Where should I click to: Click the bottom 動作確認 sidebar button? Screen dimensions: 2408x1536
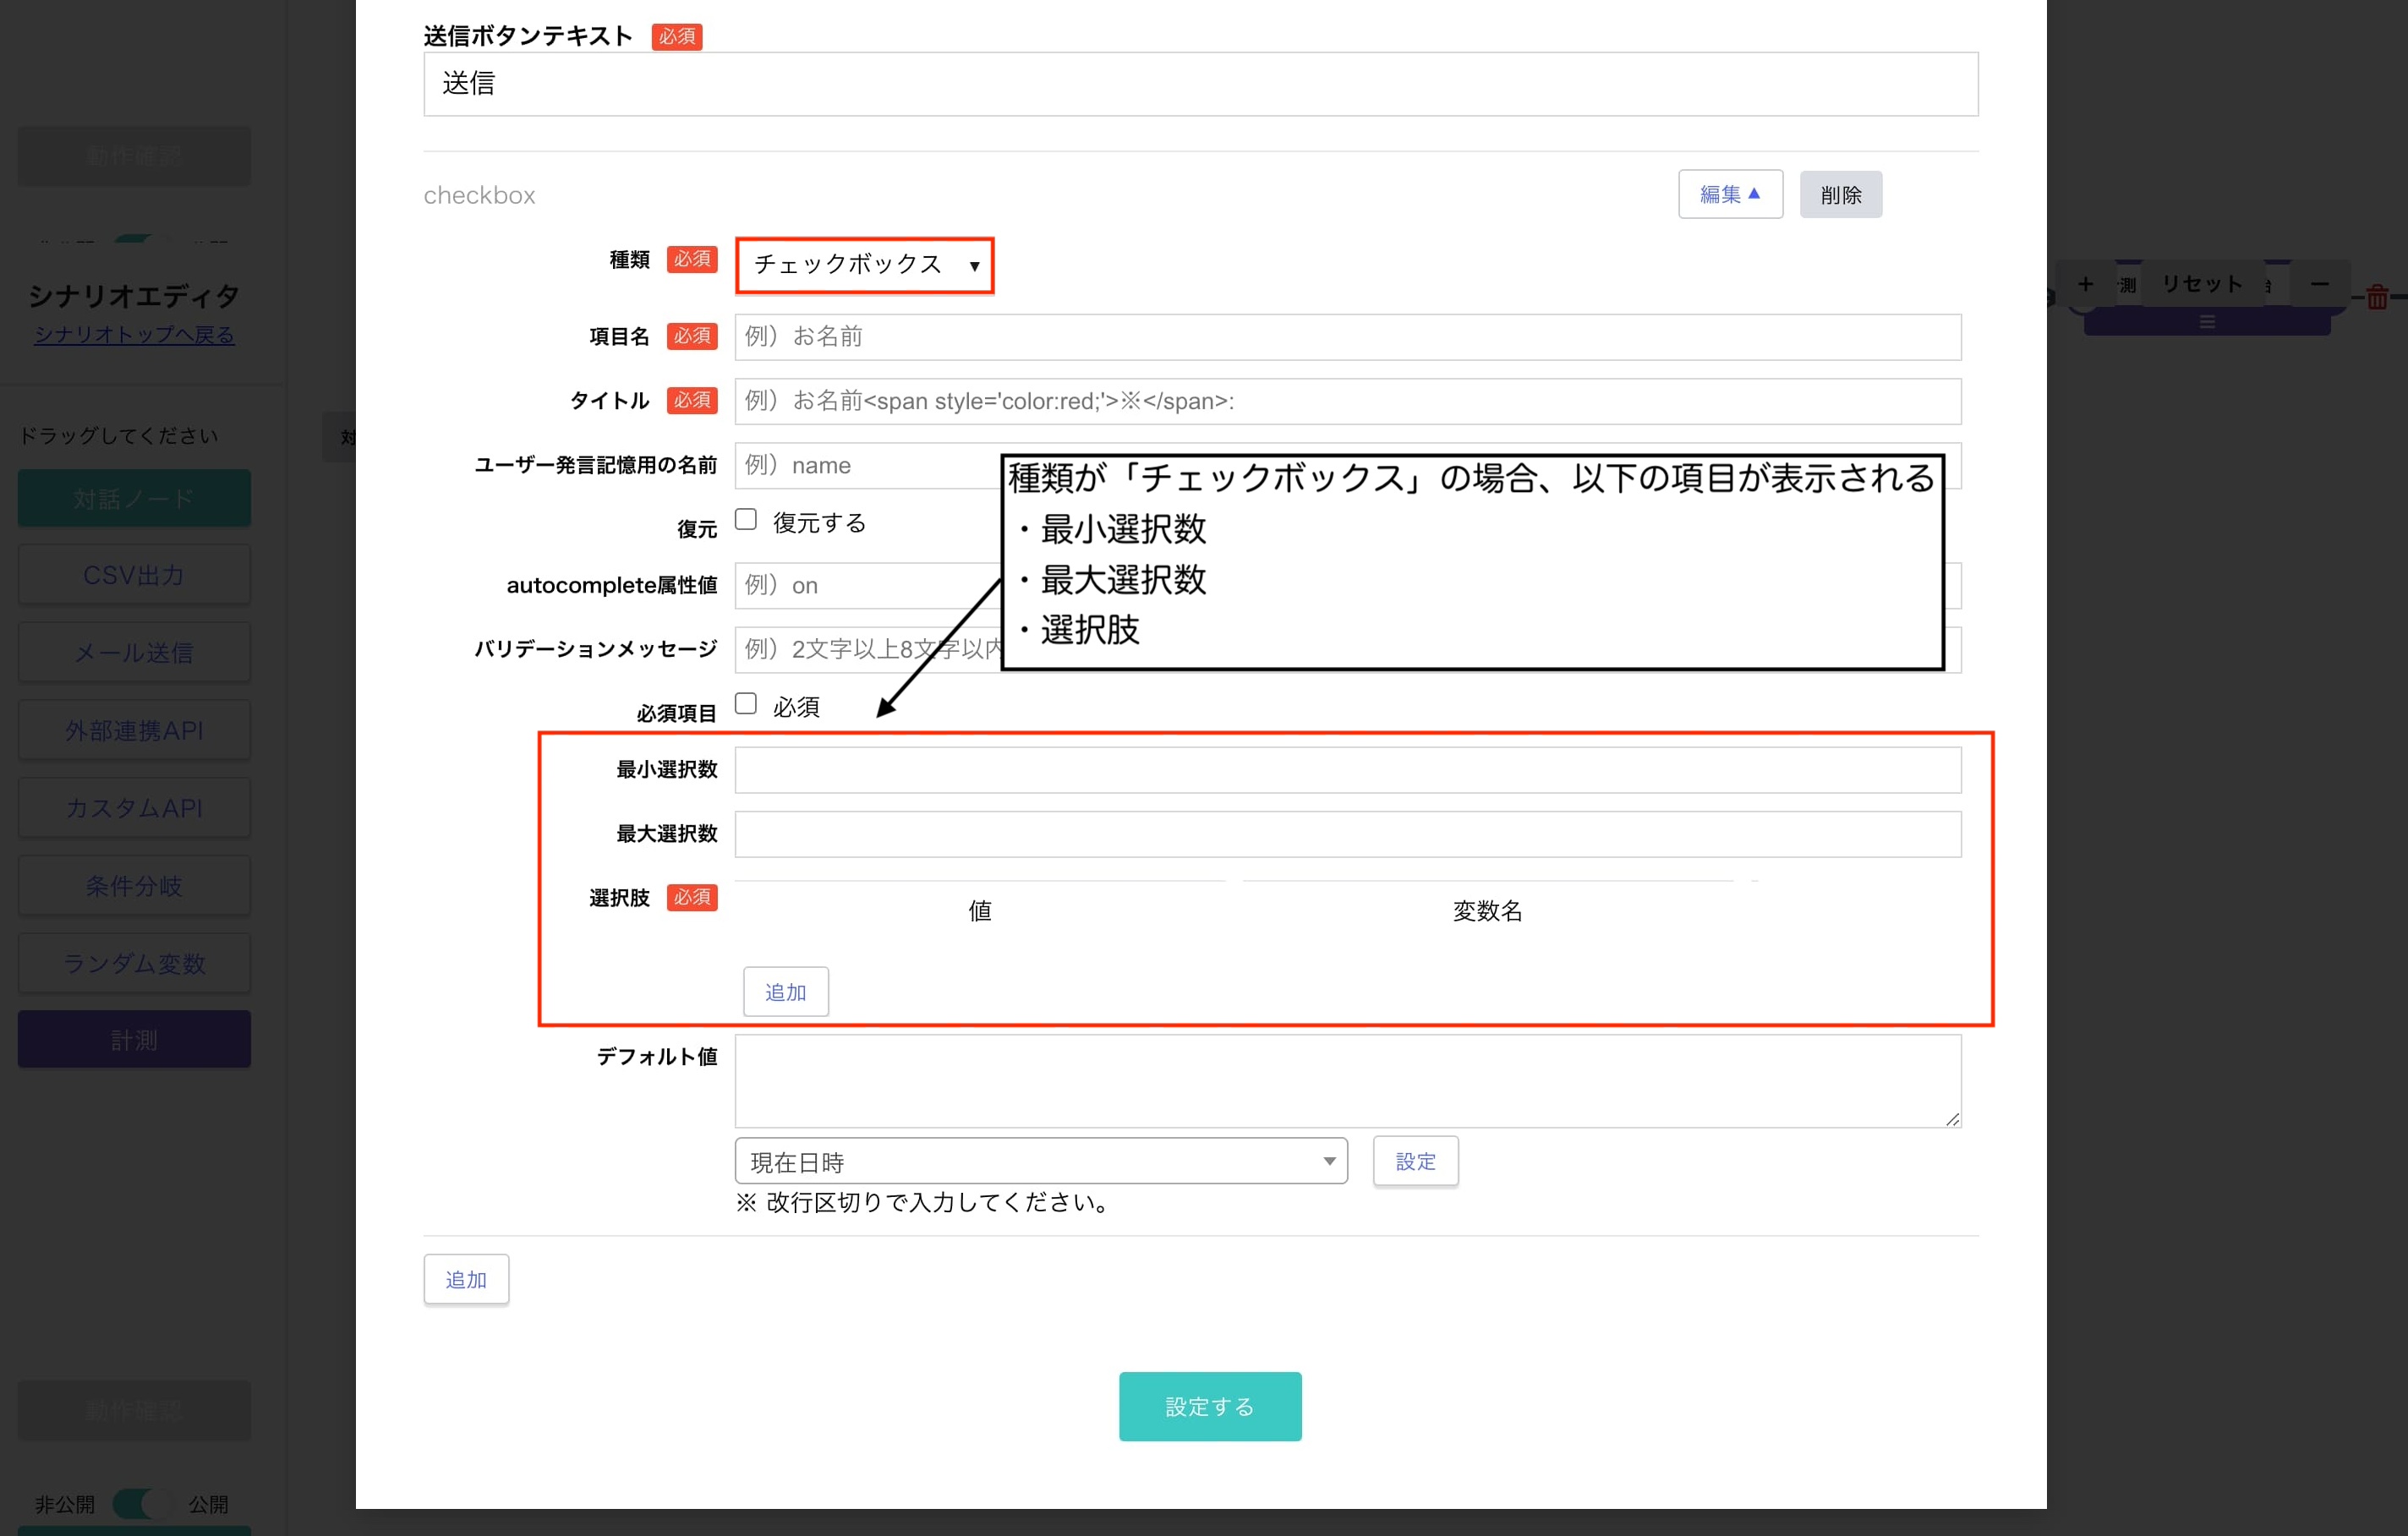tap(134, 1411)
